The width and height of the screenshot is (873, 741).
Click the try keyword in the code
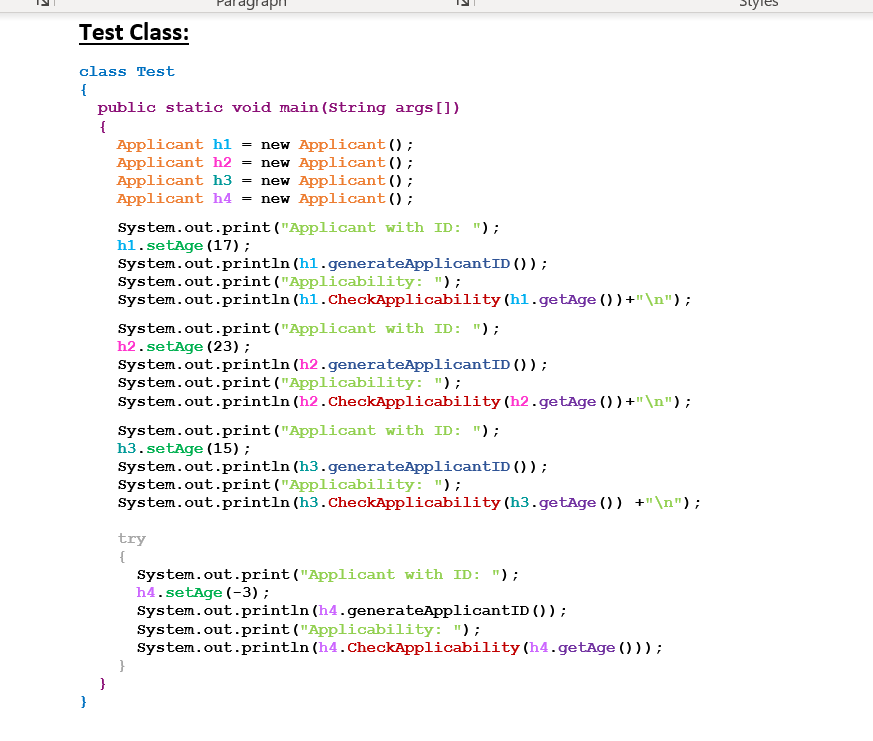click(x=131, y=538)
